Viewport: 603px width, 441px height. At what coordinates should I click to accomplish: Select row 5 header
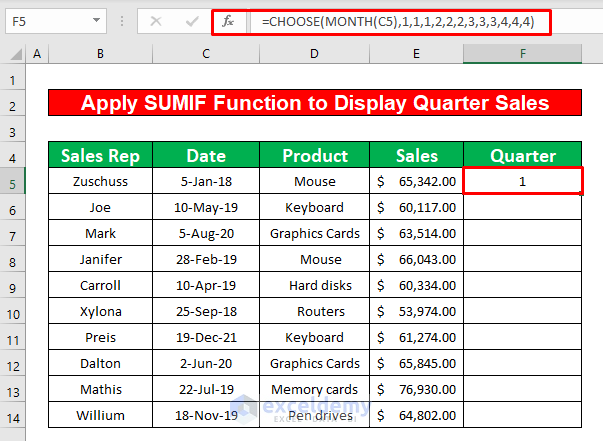(12, 181)
